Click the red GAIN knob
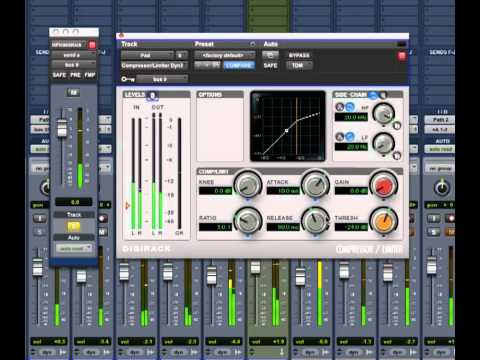Viewport: 480px width, 360px height. (x=384, y=185)
